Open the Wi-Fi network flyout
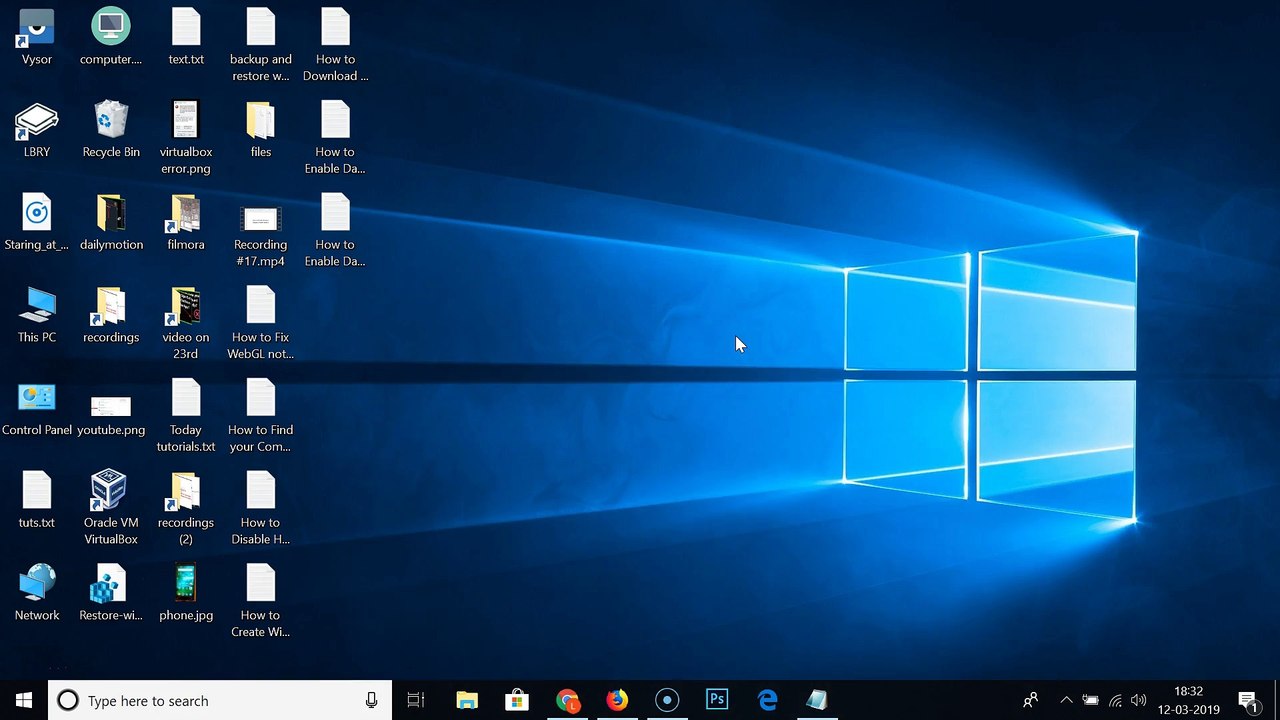The width and height of the screenshot is (1280, 720). [1115, 700]
